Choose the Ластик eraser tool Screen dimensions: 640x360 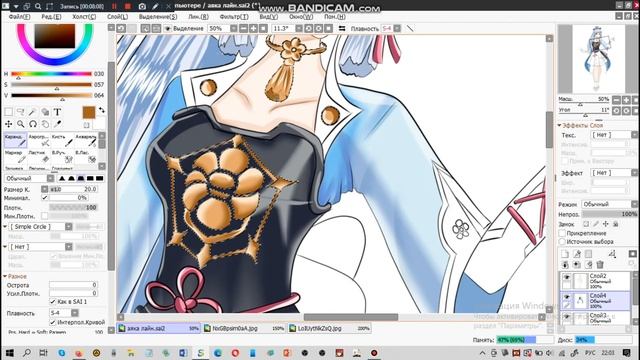pos(39,156)
